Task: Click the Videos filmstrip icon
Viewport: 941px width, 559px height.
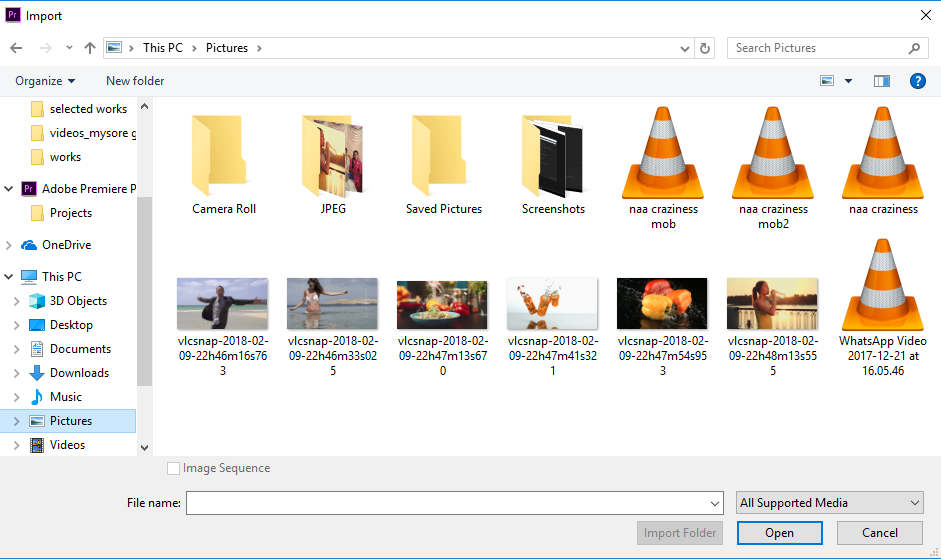Action: tap(37, 445)
